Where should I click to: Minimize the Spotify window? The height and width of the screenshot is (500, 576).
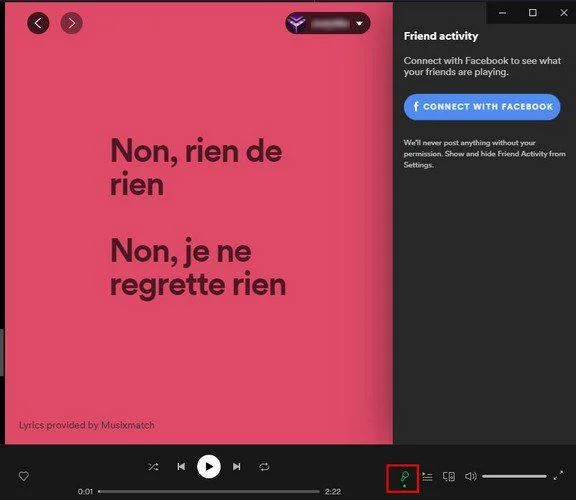click(x=503, y=13)
